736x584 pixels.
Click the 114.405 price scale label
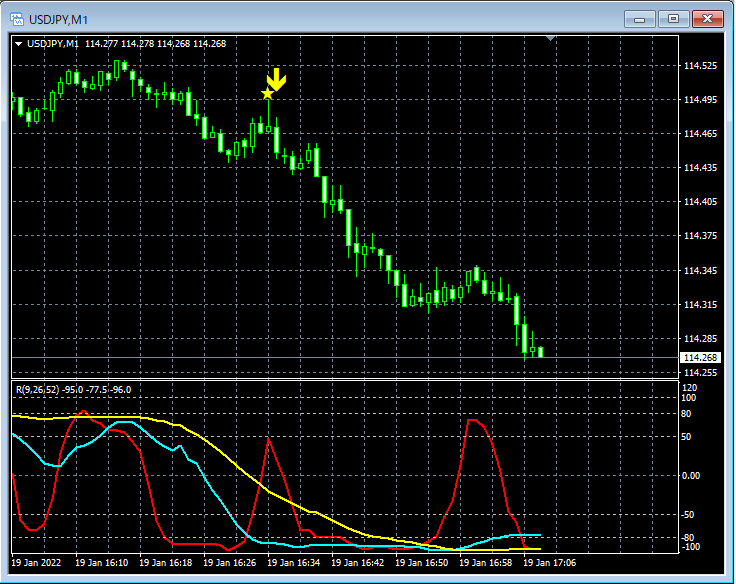(699, 202)
